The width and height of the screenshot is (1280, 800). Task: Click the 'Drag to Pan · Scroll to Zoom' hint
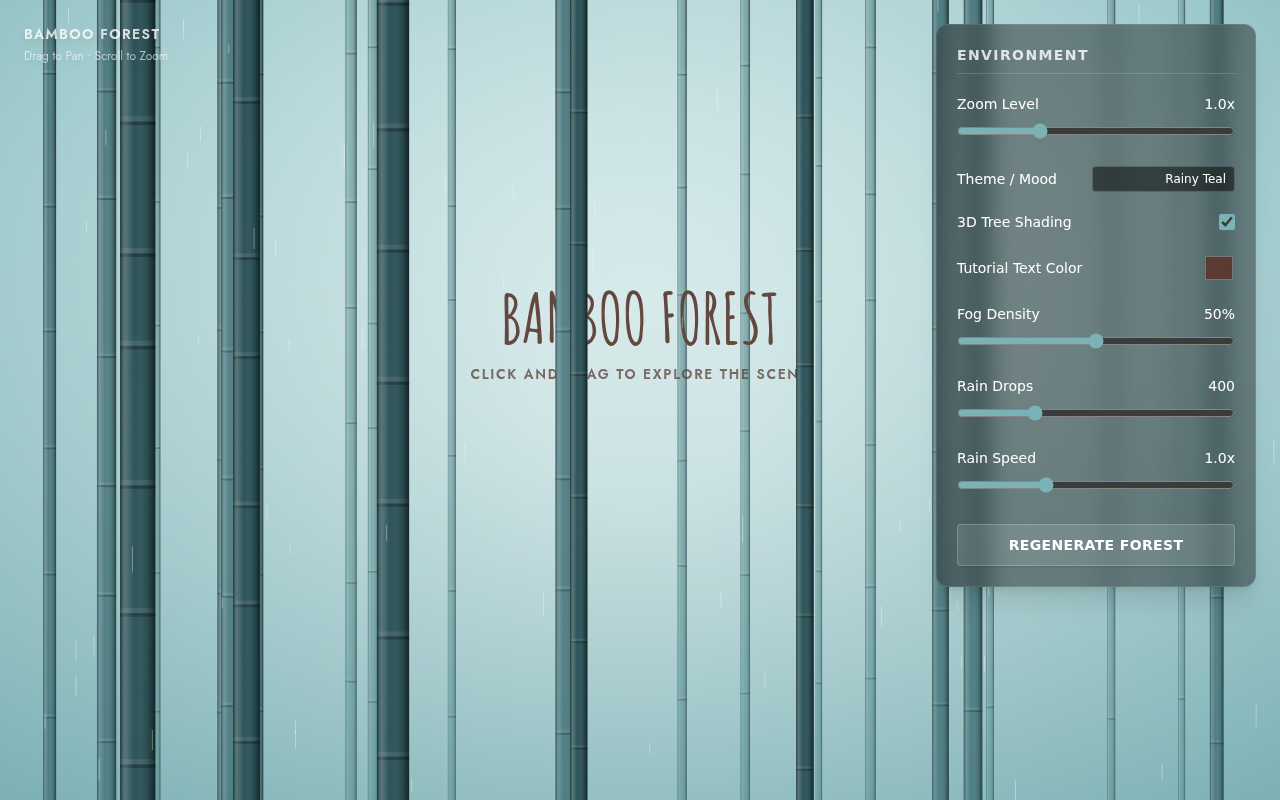coord(96,56)
